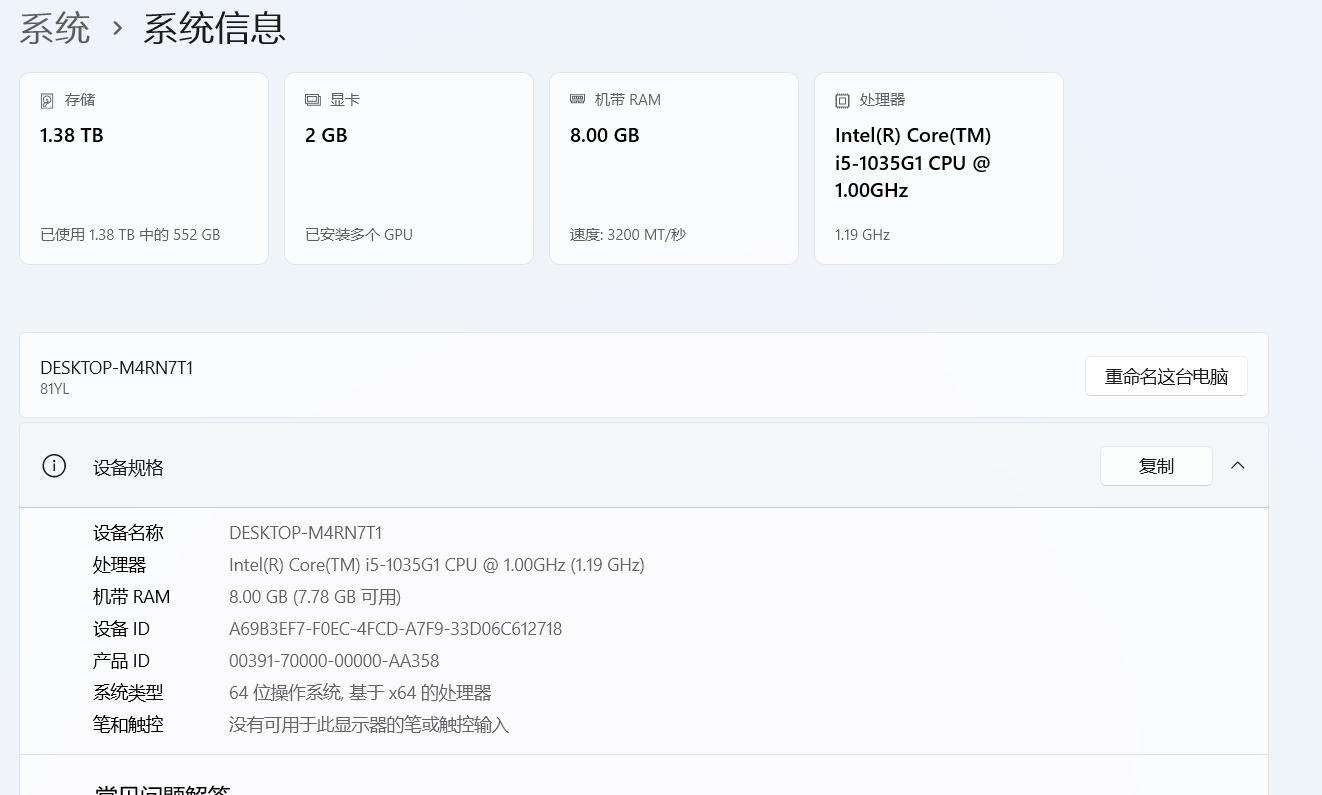Click the DESKTOP-M4RN7T1 computer name header
The height and width of the screenshot is (795, 1322).
click(117, 368)
